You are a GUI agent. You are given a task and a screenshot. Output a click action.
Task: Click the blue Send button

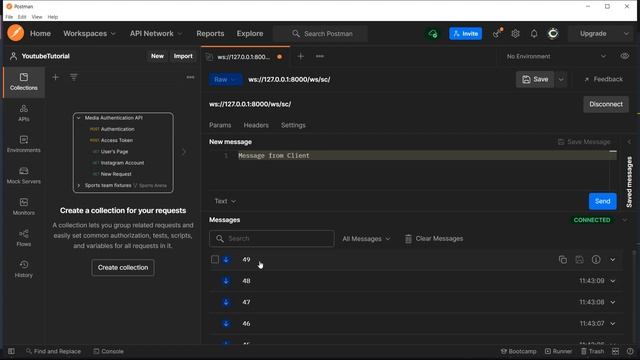coord(602,201)
